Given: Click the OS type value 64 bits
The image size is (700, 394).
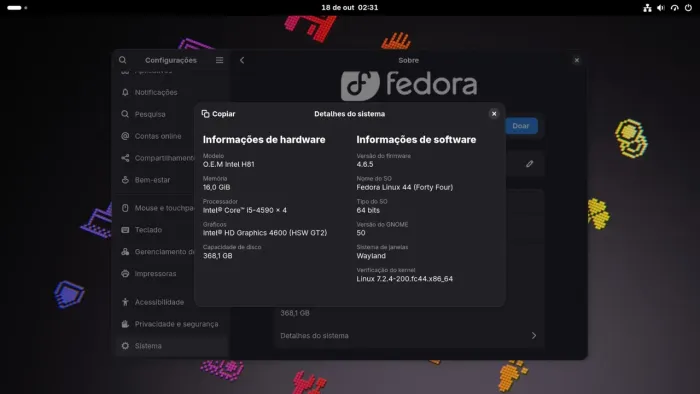Looking at the screenshot, I should click(x=368, y=210).
